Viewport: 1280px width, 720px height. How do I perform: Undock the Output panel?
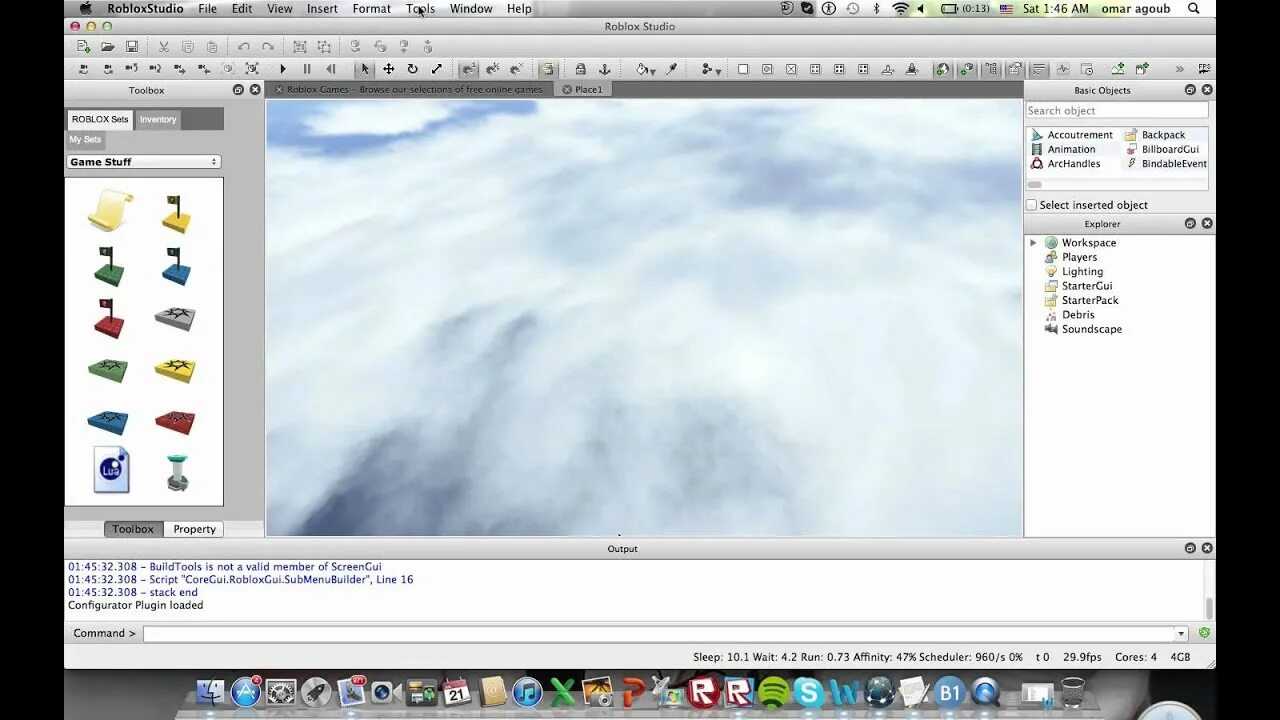click(x=1190, y=548)
